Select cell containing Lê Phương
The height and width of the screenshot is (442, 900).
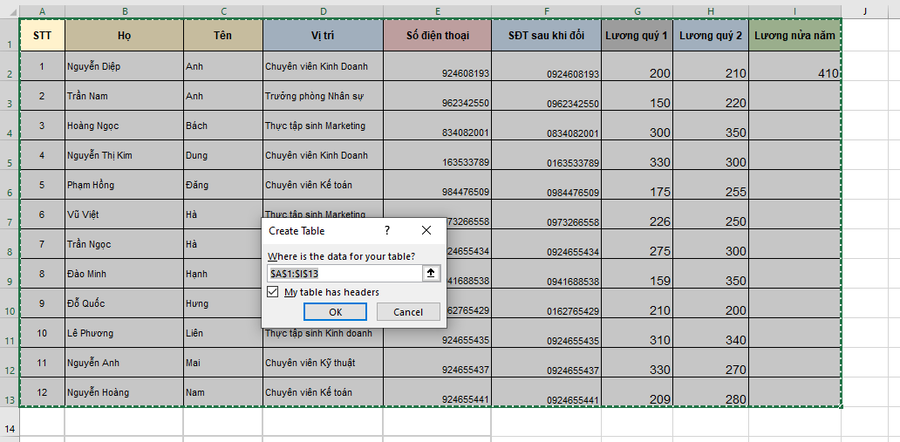pos(125,333)
